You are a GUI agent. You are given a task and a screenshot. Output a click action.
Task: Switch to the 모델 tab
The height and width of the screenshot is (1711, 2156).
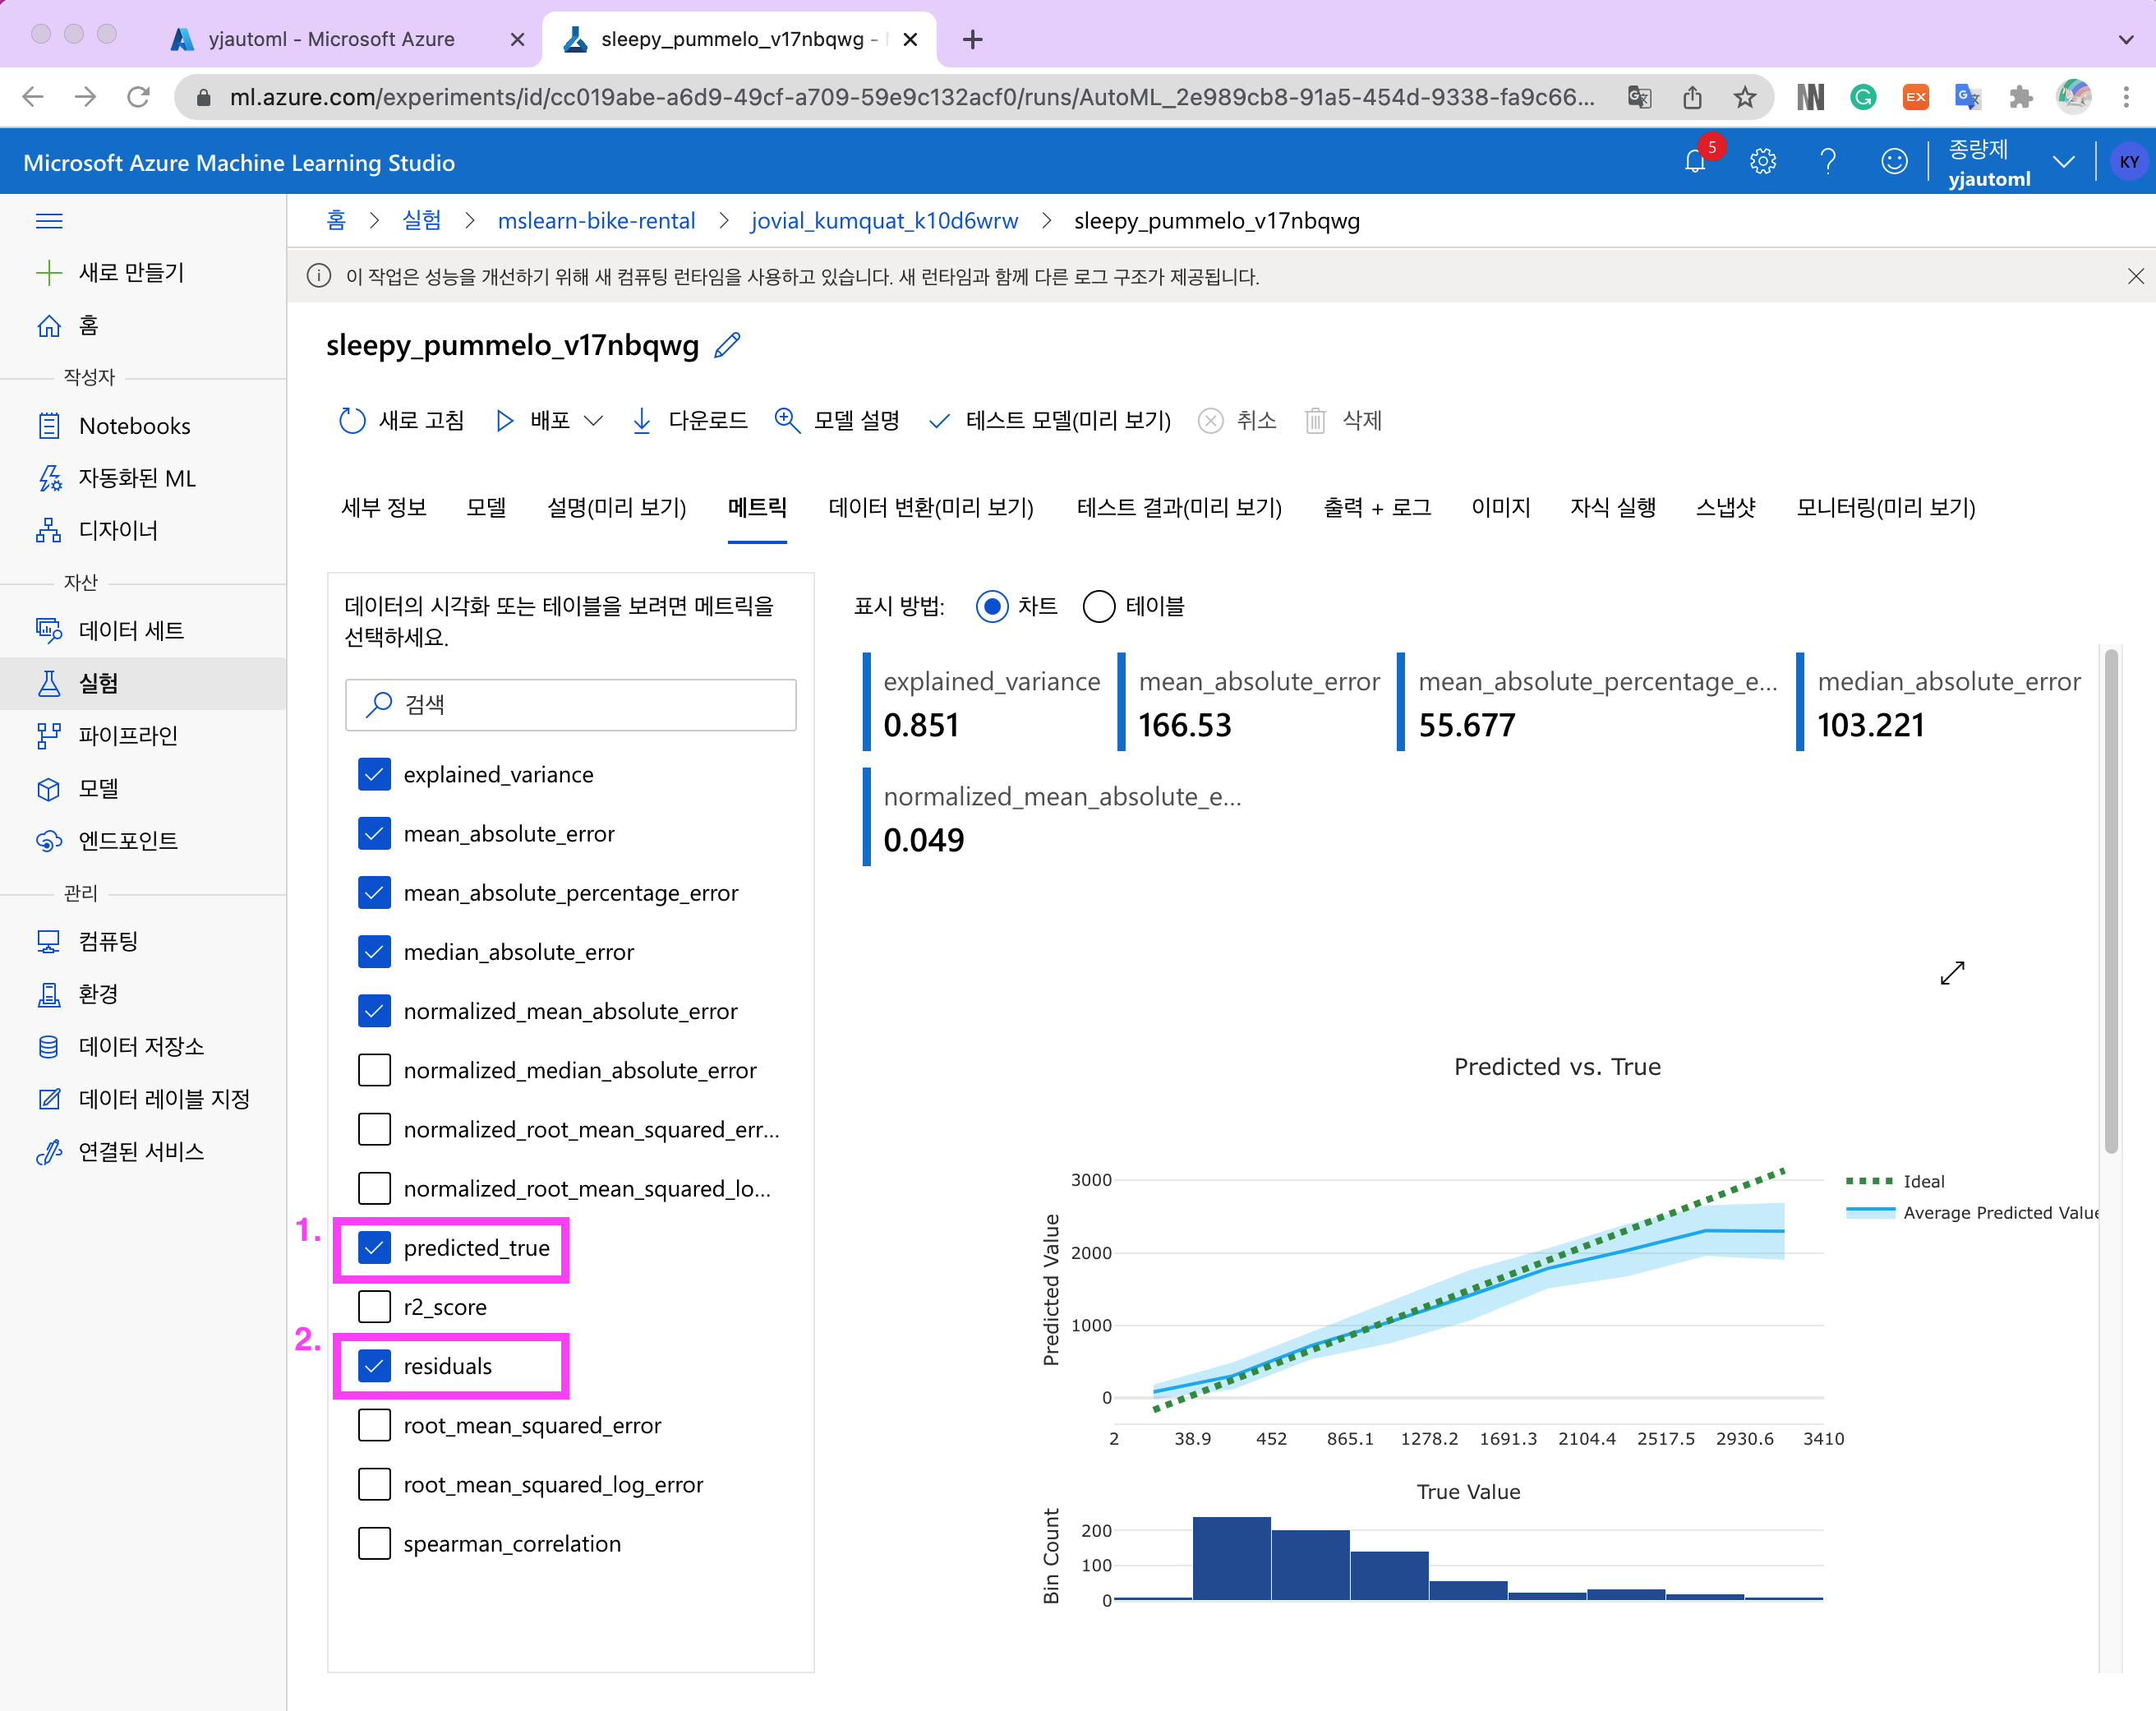(x=486, y=508)
